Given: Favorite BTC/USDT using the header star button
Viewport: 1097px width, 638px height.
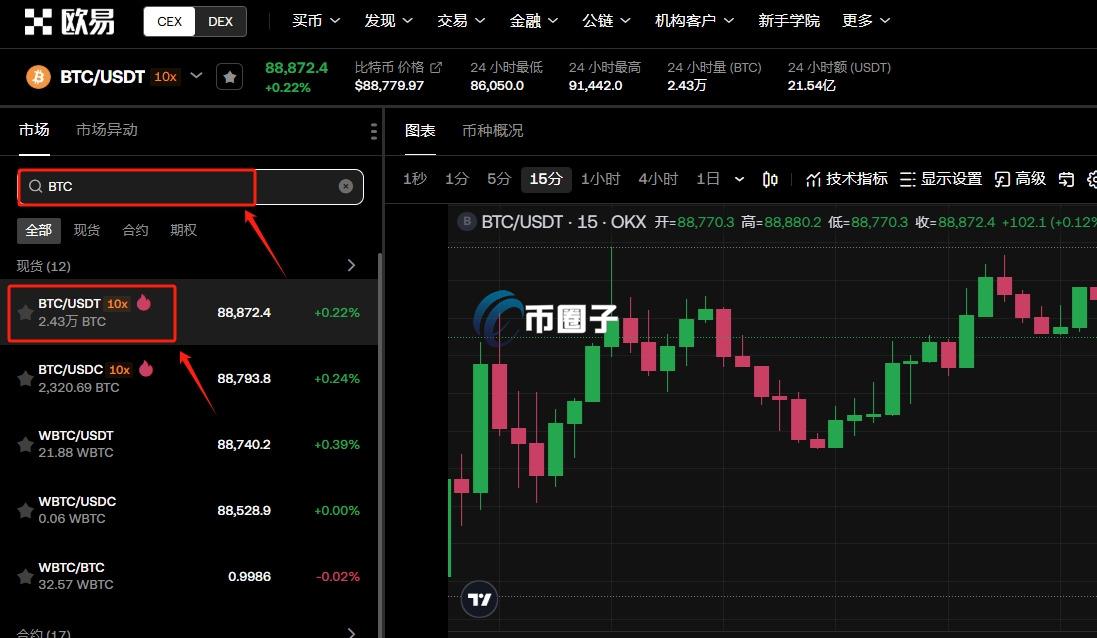Looking at the screenshot, I should pos(229,76).
